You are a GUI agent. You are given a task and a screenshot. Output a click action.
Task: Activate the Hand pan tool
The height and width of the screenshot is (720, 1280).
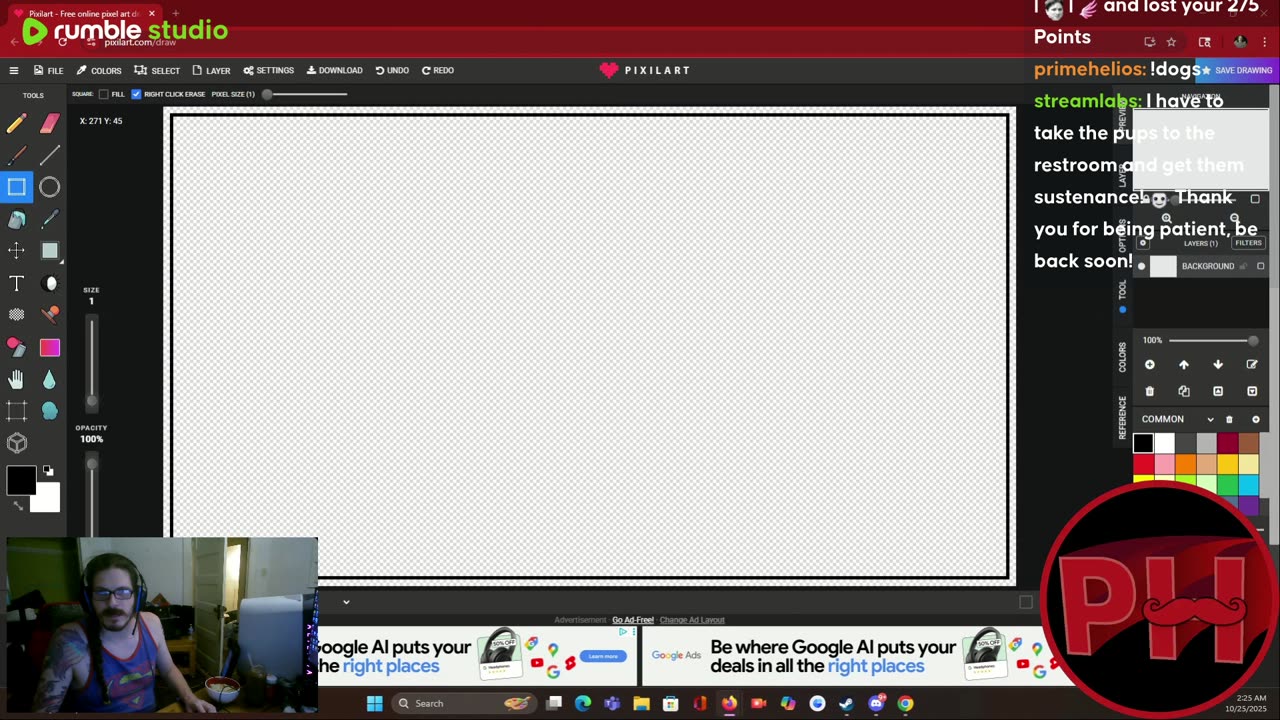(16, 379)
